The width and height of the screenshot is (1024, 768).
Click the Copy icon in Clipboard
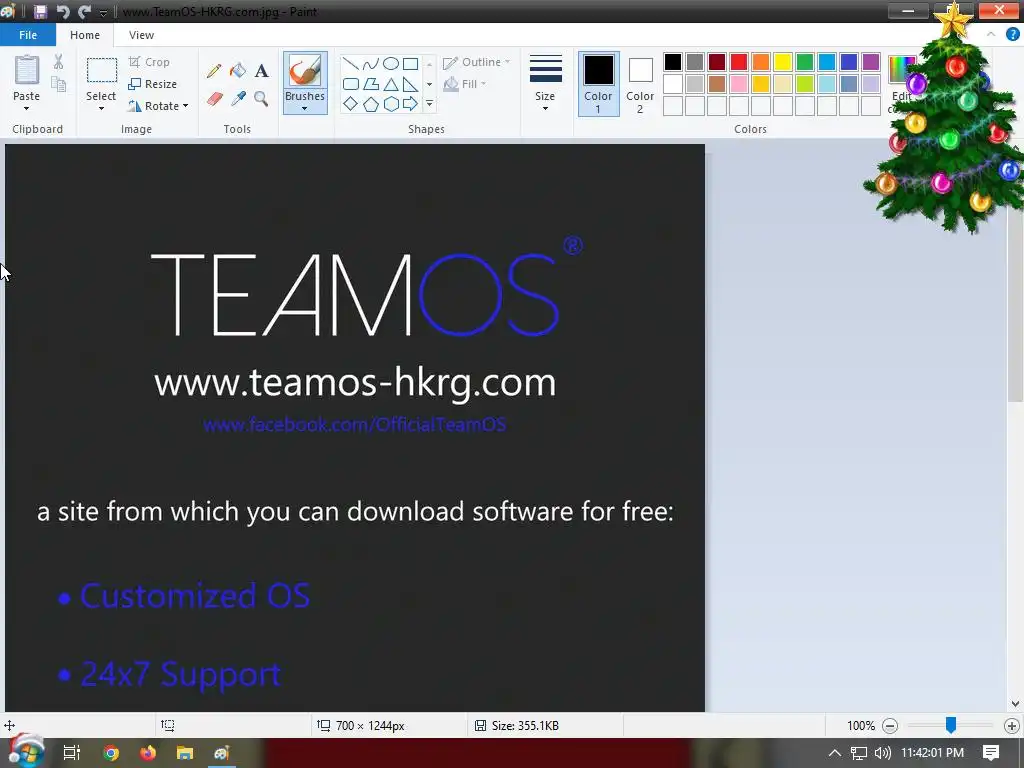(58, 84)
